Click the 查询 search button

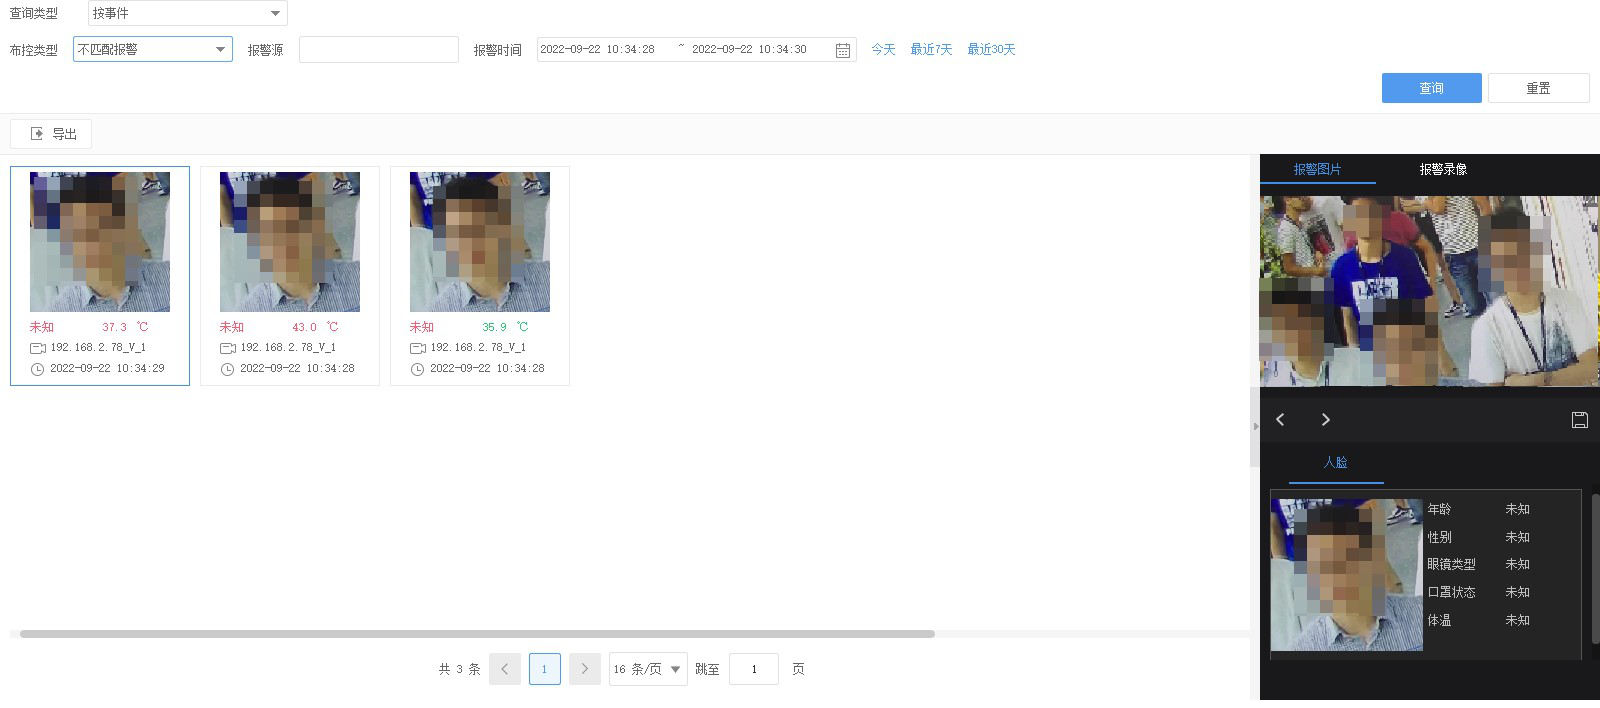tap(1432, 88)
